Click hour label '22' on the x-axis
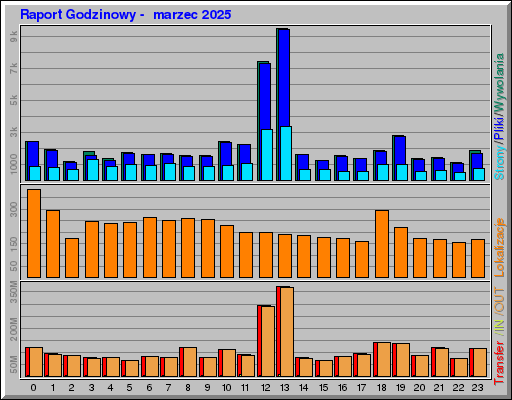Image resolution: width=512 pixels, height=400 pixels. (x=458, y=388)
